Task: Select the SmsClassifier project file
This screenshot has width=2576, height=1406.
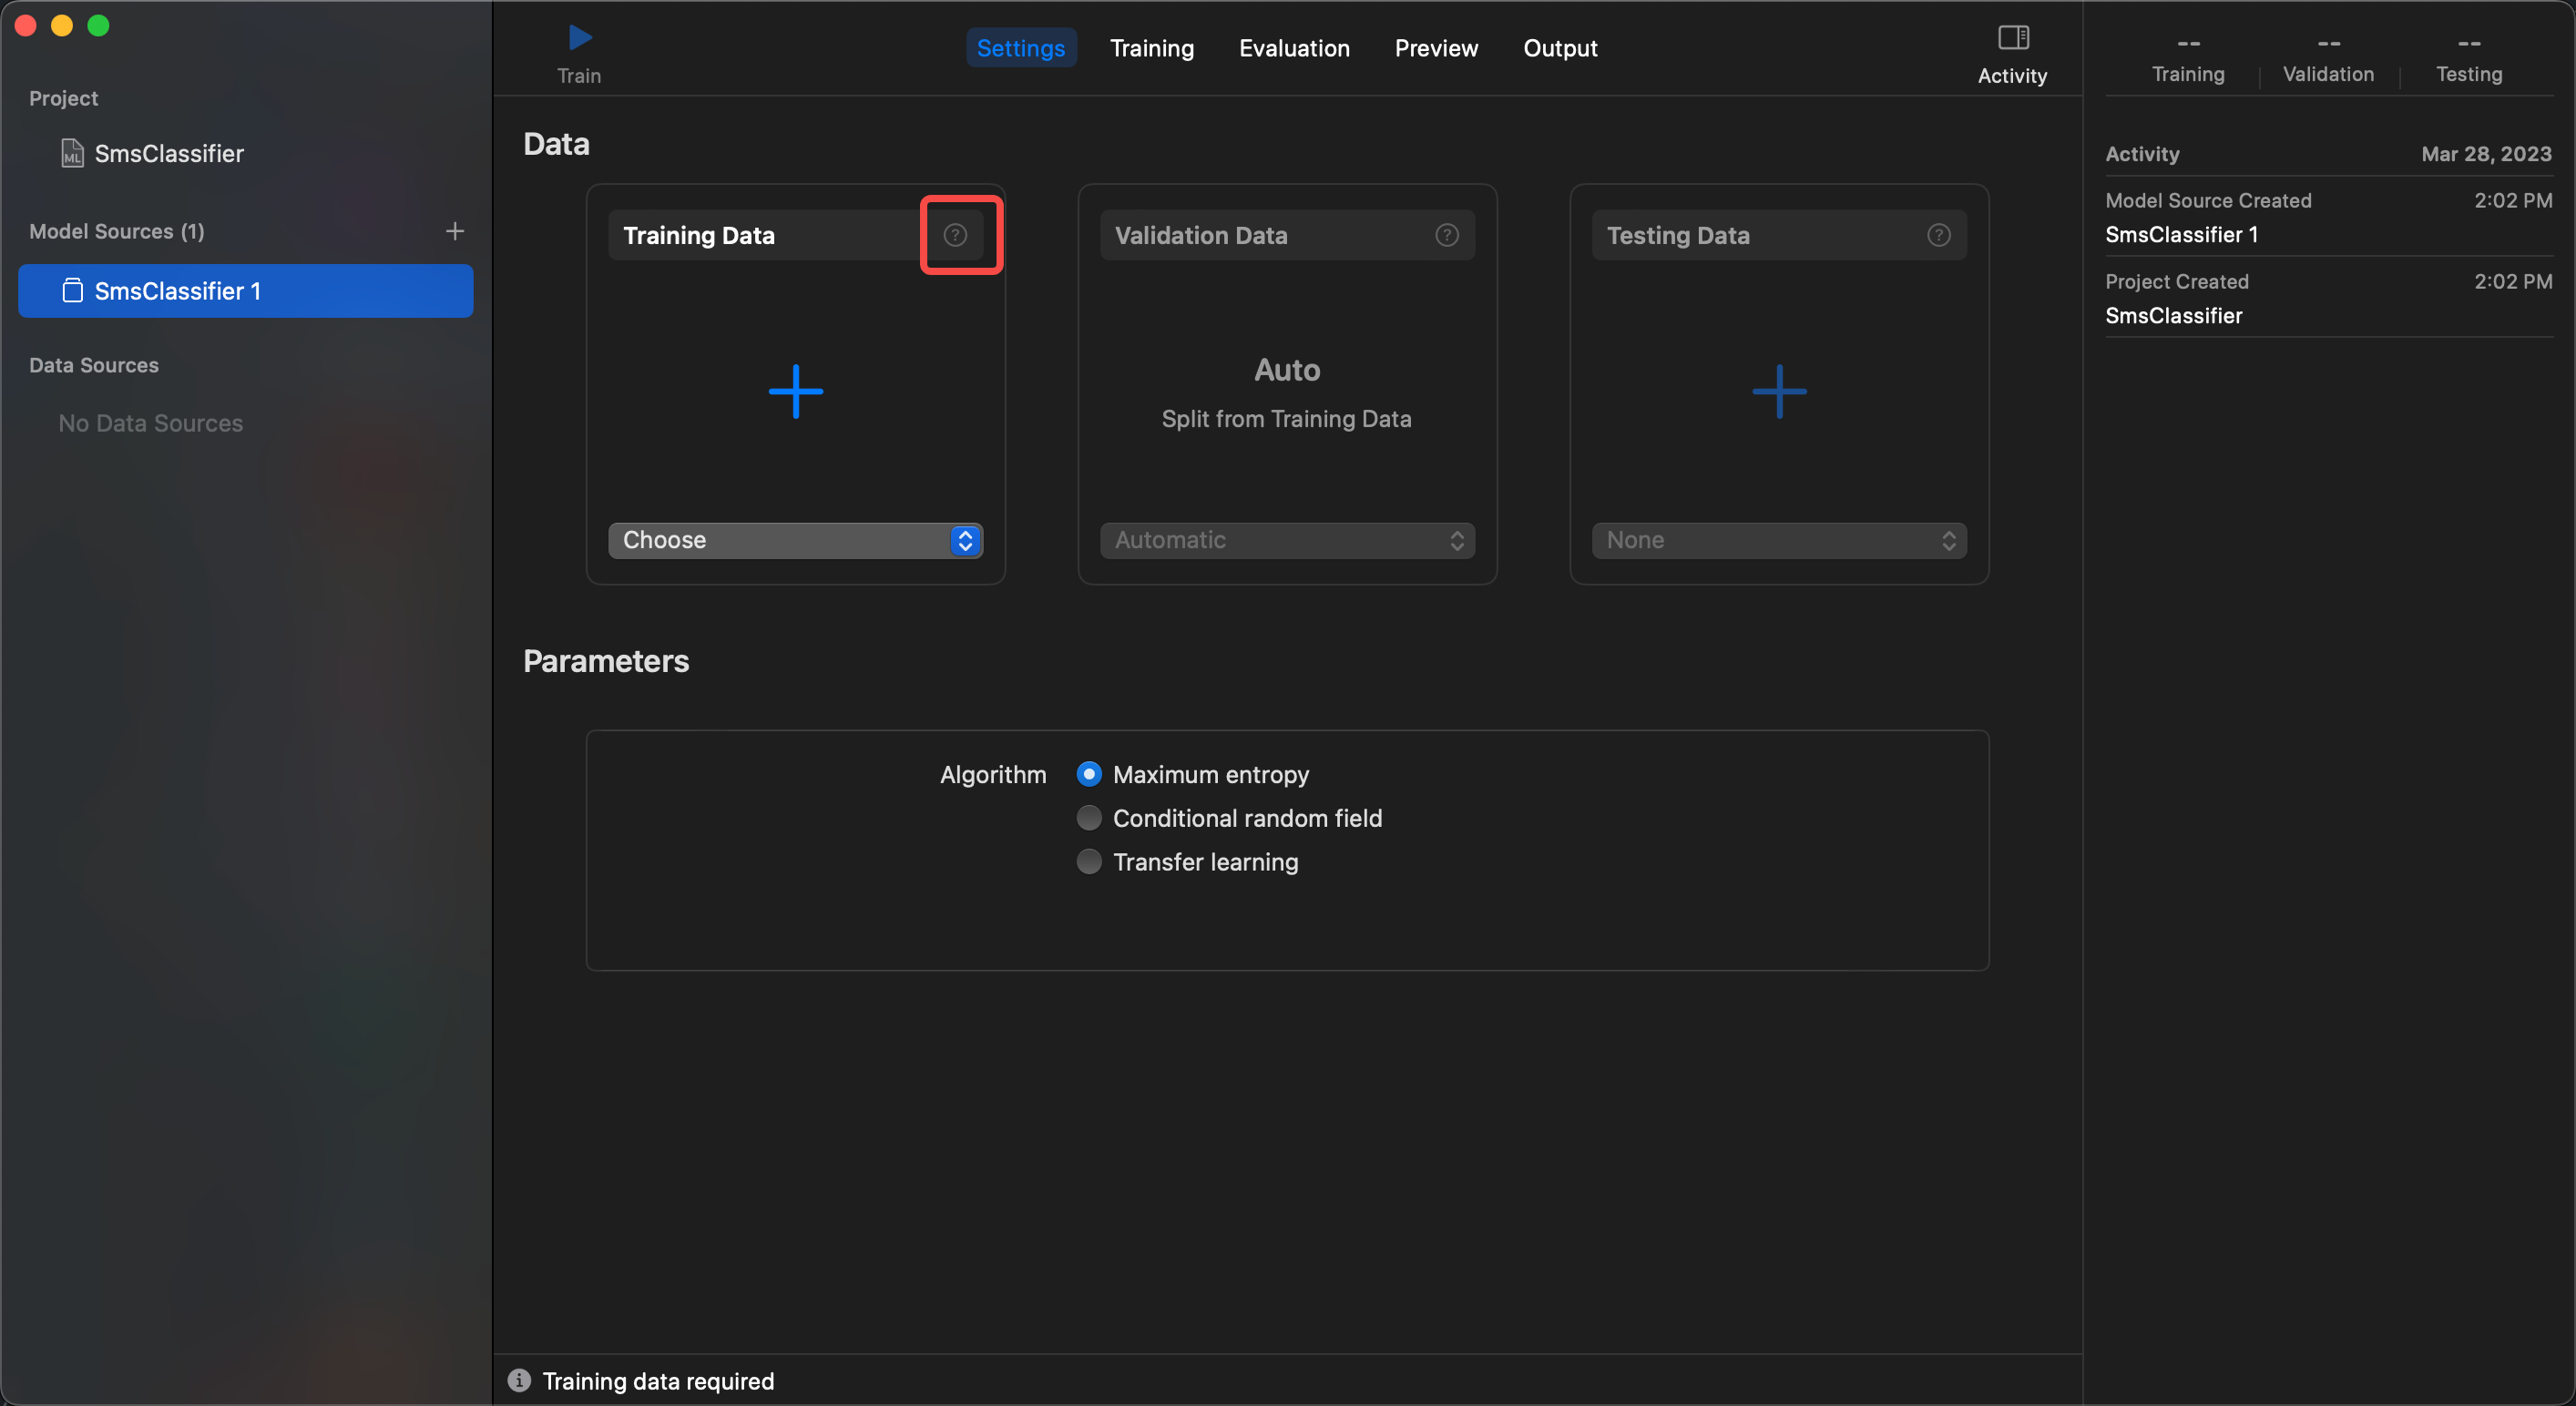Action: coord(168,153)
